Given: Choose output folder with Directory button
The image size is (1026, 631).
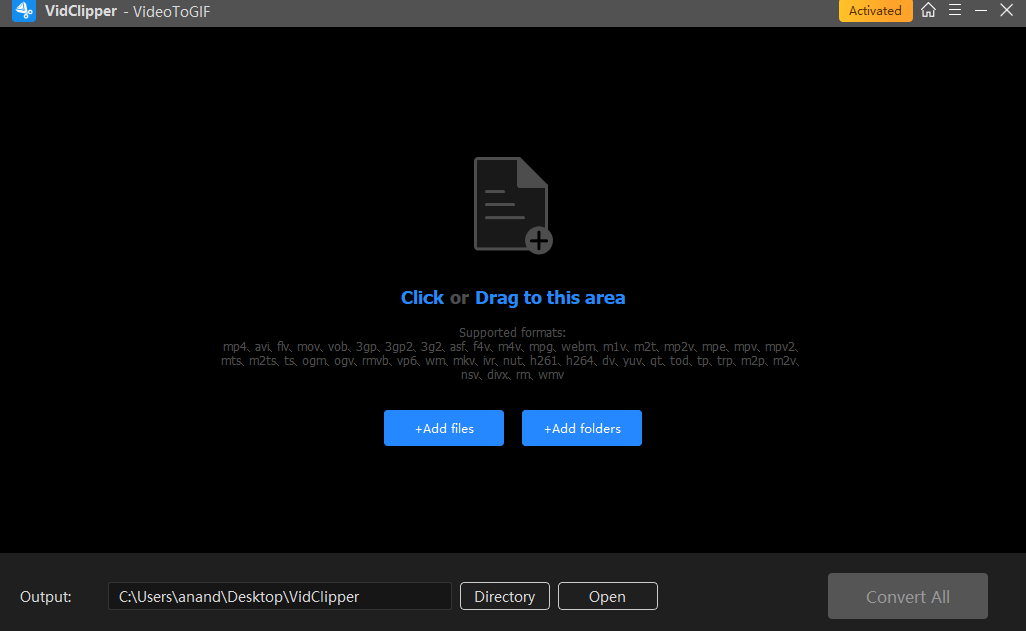Looking at the screenshot, I should tap(504, 596).
